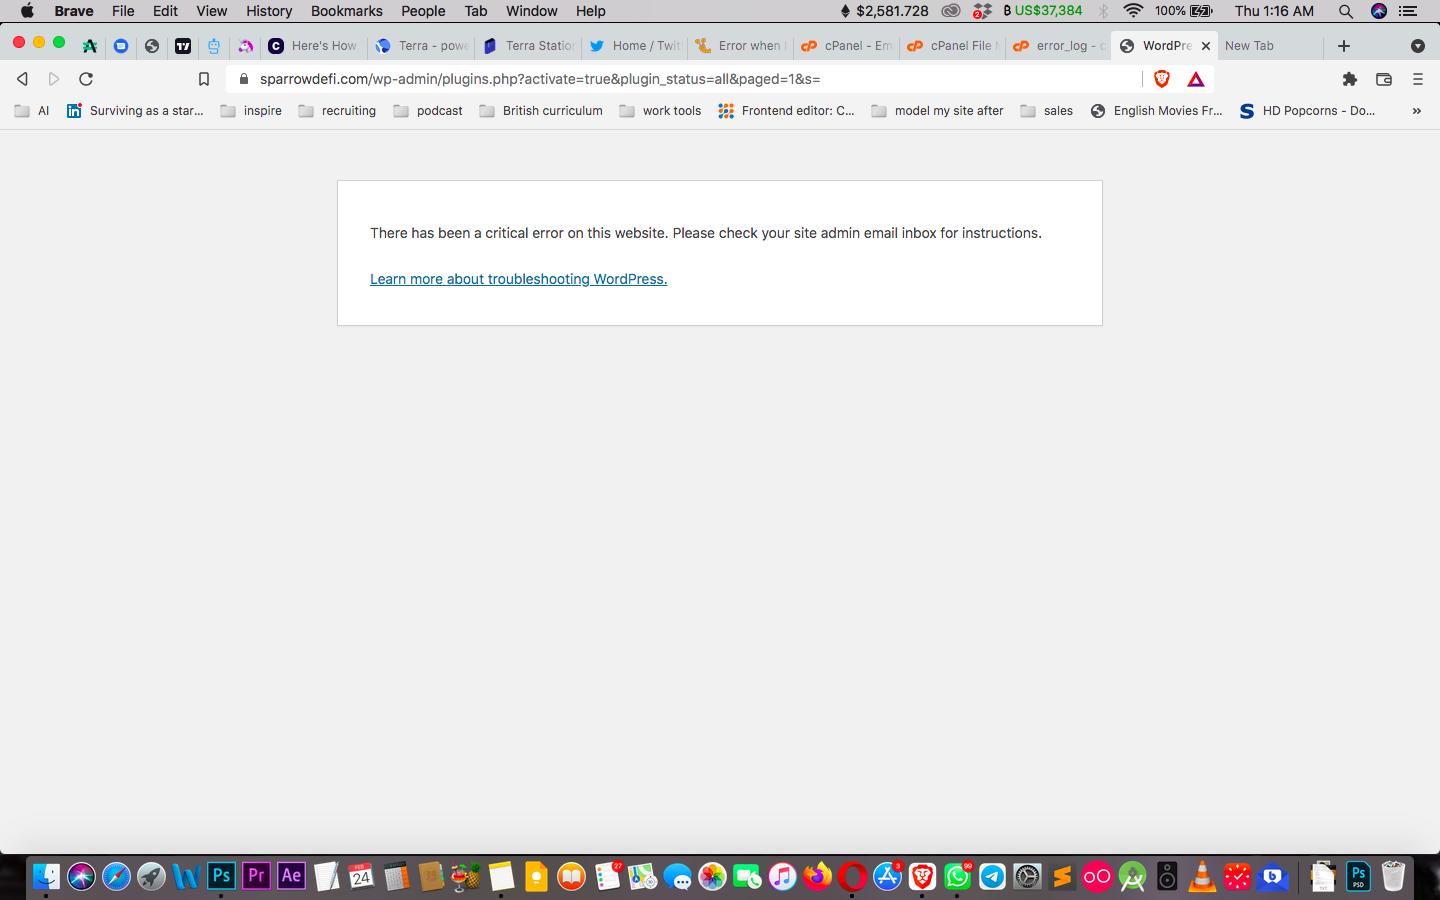Switch to the cPanel File Manager tab

954,46
